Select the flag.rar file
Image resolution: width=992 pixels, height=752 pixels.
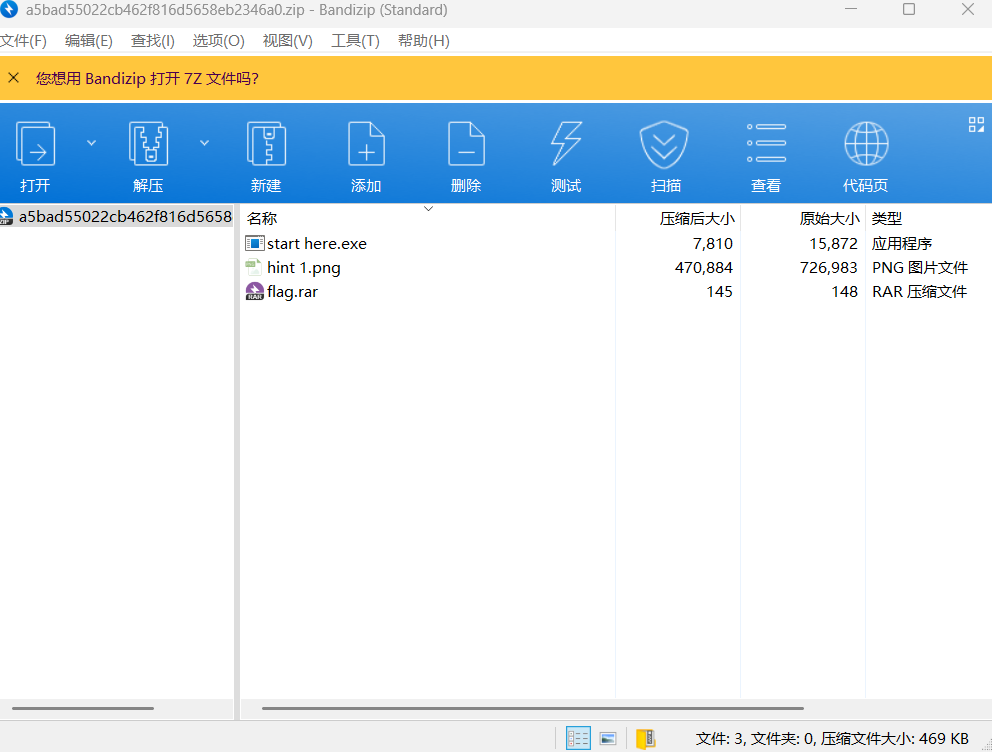(292, 292)
